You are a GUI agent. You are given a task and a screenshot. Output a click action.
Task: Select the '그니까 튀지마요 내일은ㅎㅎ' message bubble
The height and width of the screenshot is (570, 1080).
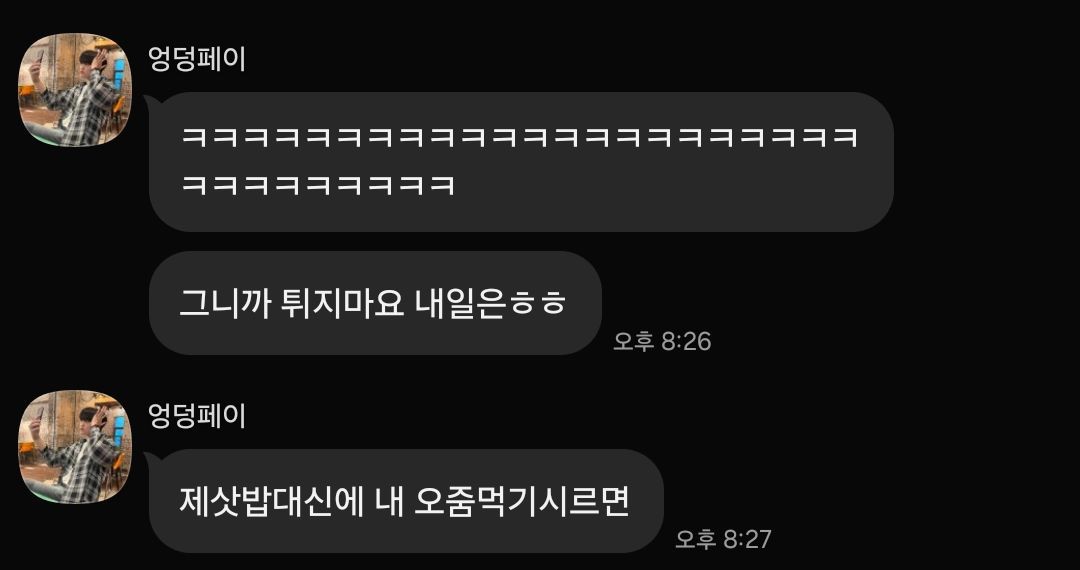click(x=375, y=303)
